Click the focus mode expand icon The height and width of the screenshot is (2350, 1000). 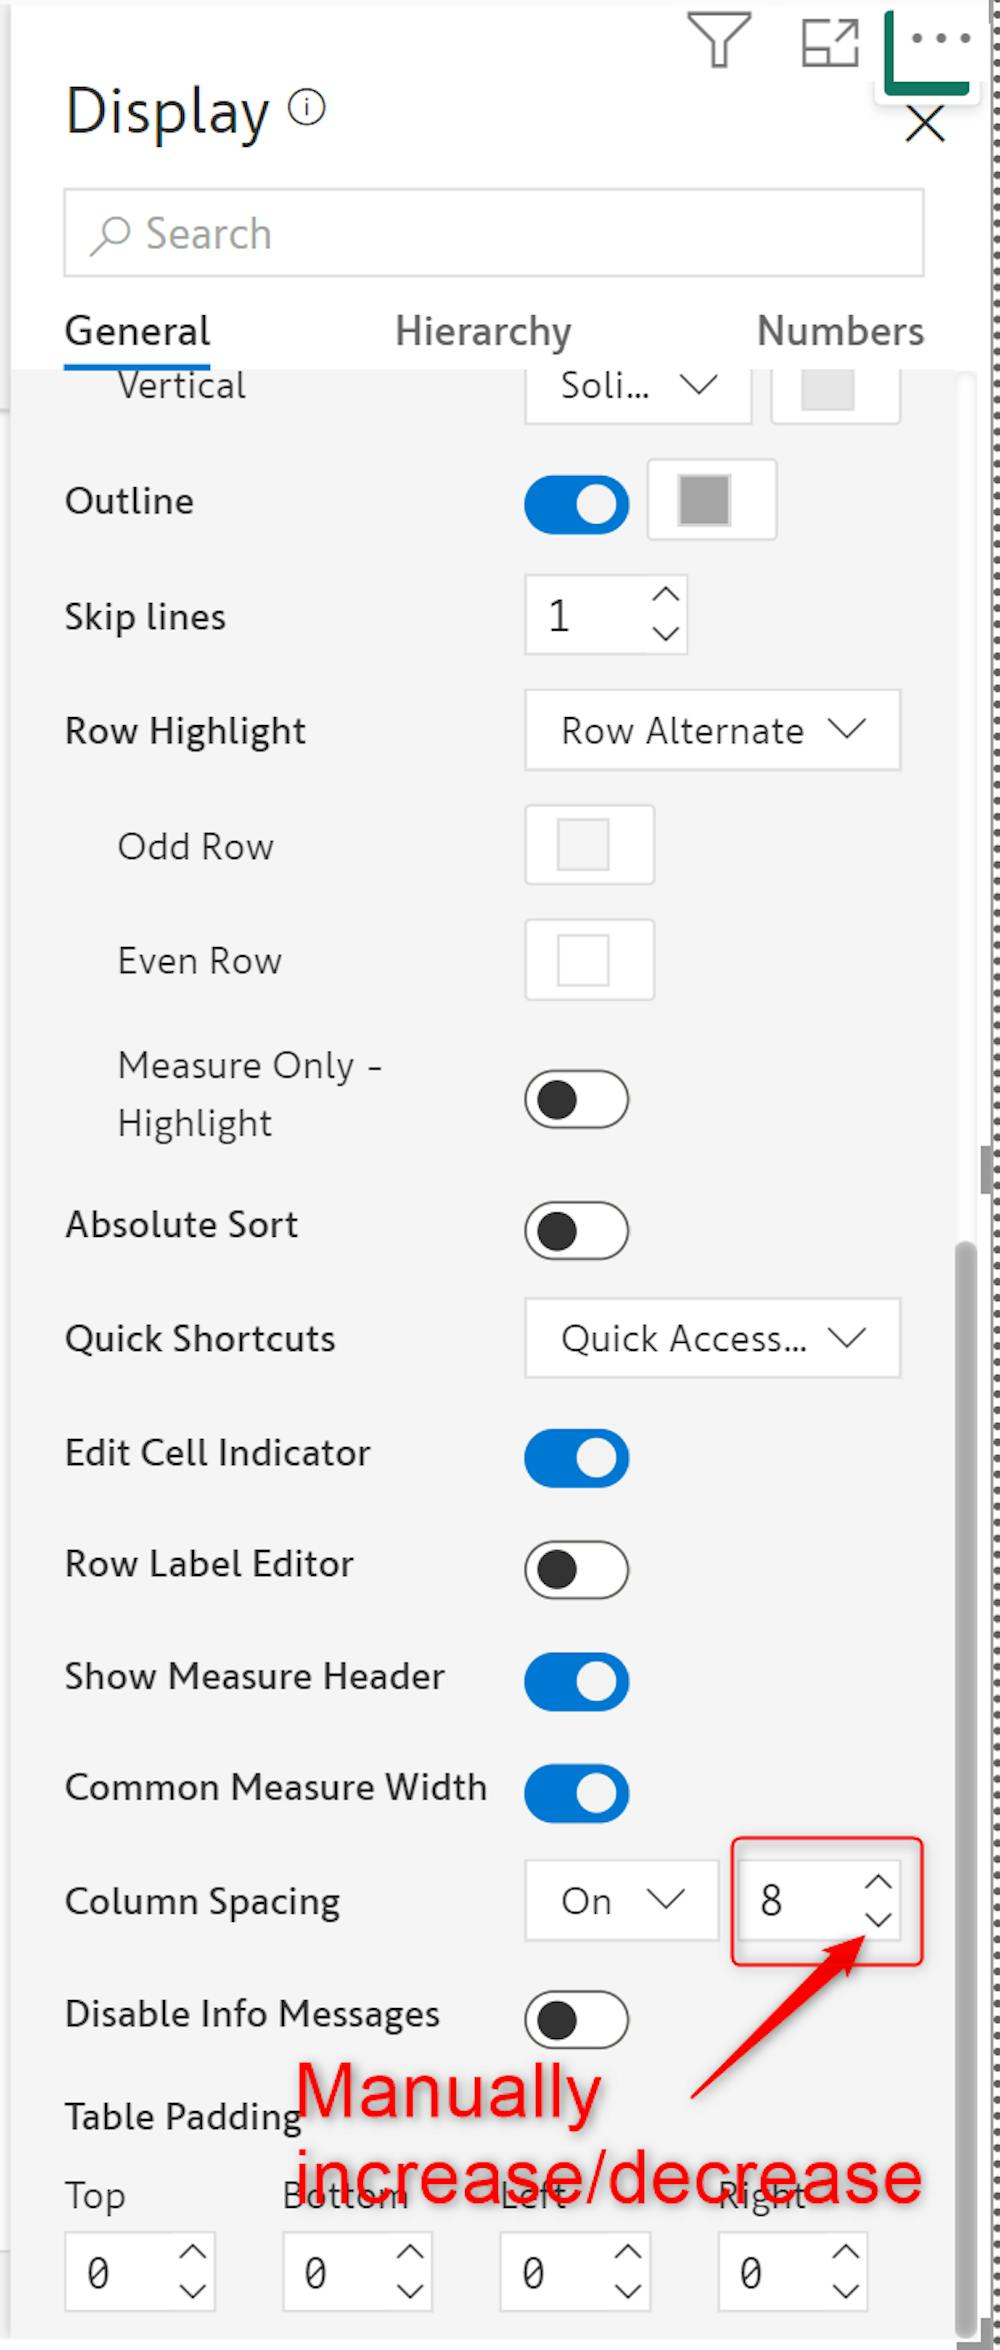click(830, 43)
